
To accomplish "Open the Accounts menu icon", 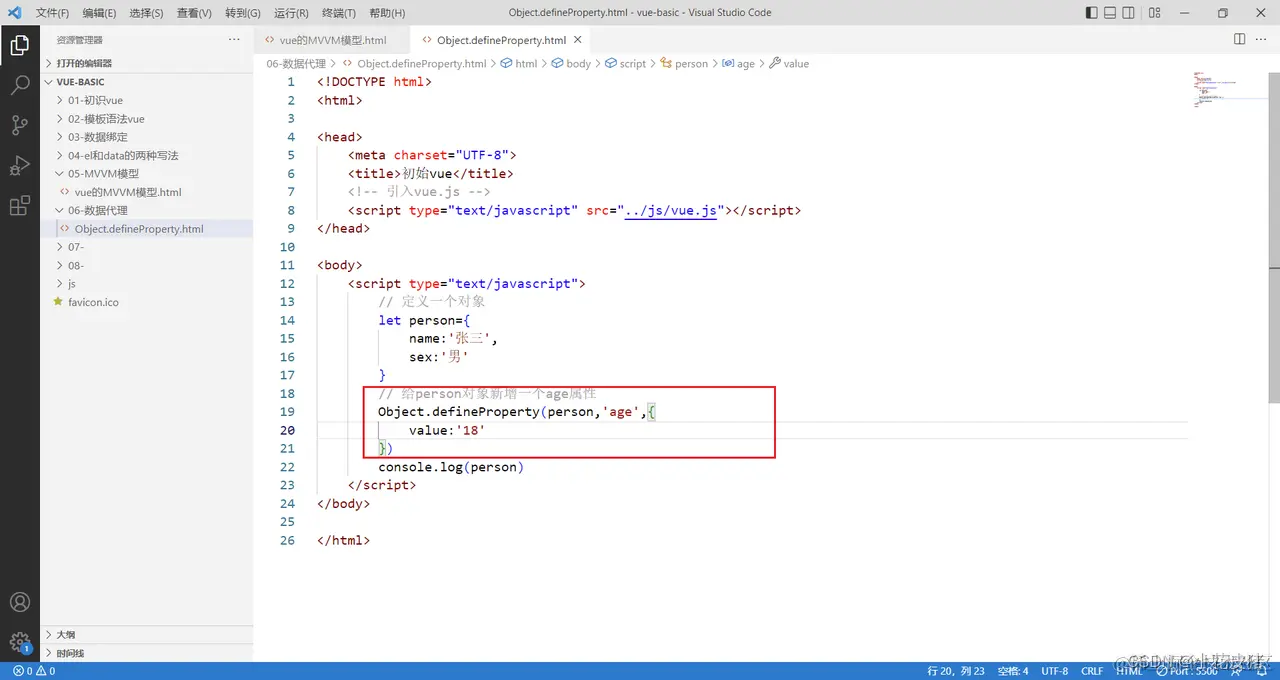I will (19, 602).
